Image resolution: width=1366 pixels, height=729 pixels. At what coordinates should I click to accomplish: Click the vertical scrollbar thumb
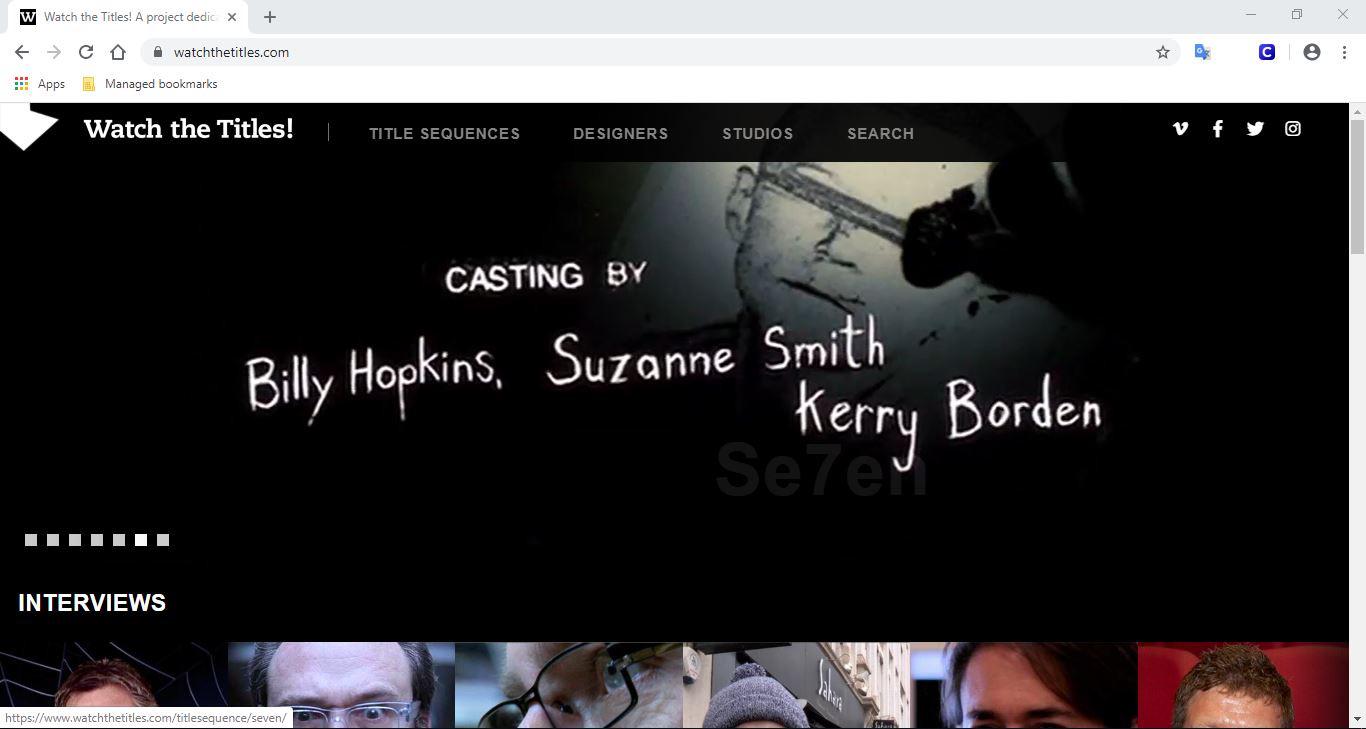(1357, 186)
